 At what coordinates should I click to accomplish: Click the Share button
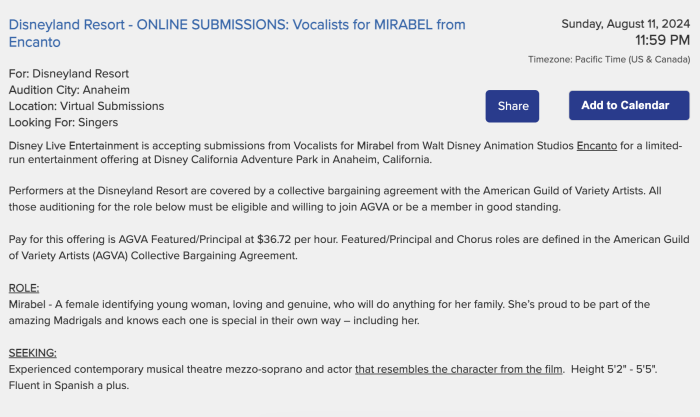(x=512, y=106)
